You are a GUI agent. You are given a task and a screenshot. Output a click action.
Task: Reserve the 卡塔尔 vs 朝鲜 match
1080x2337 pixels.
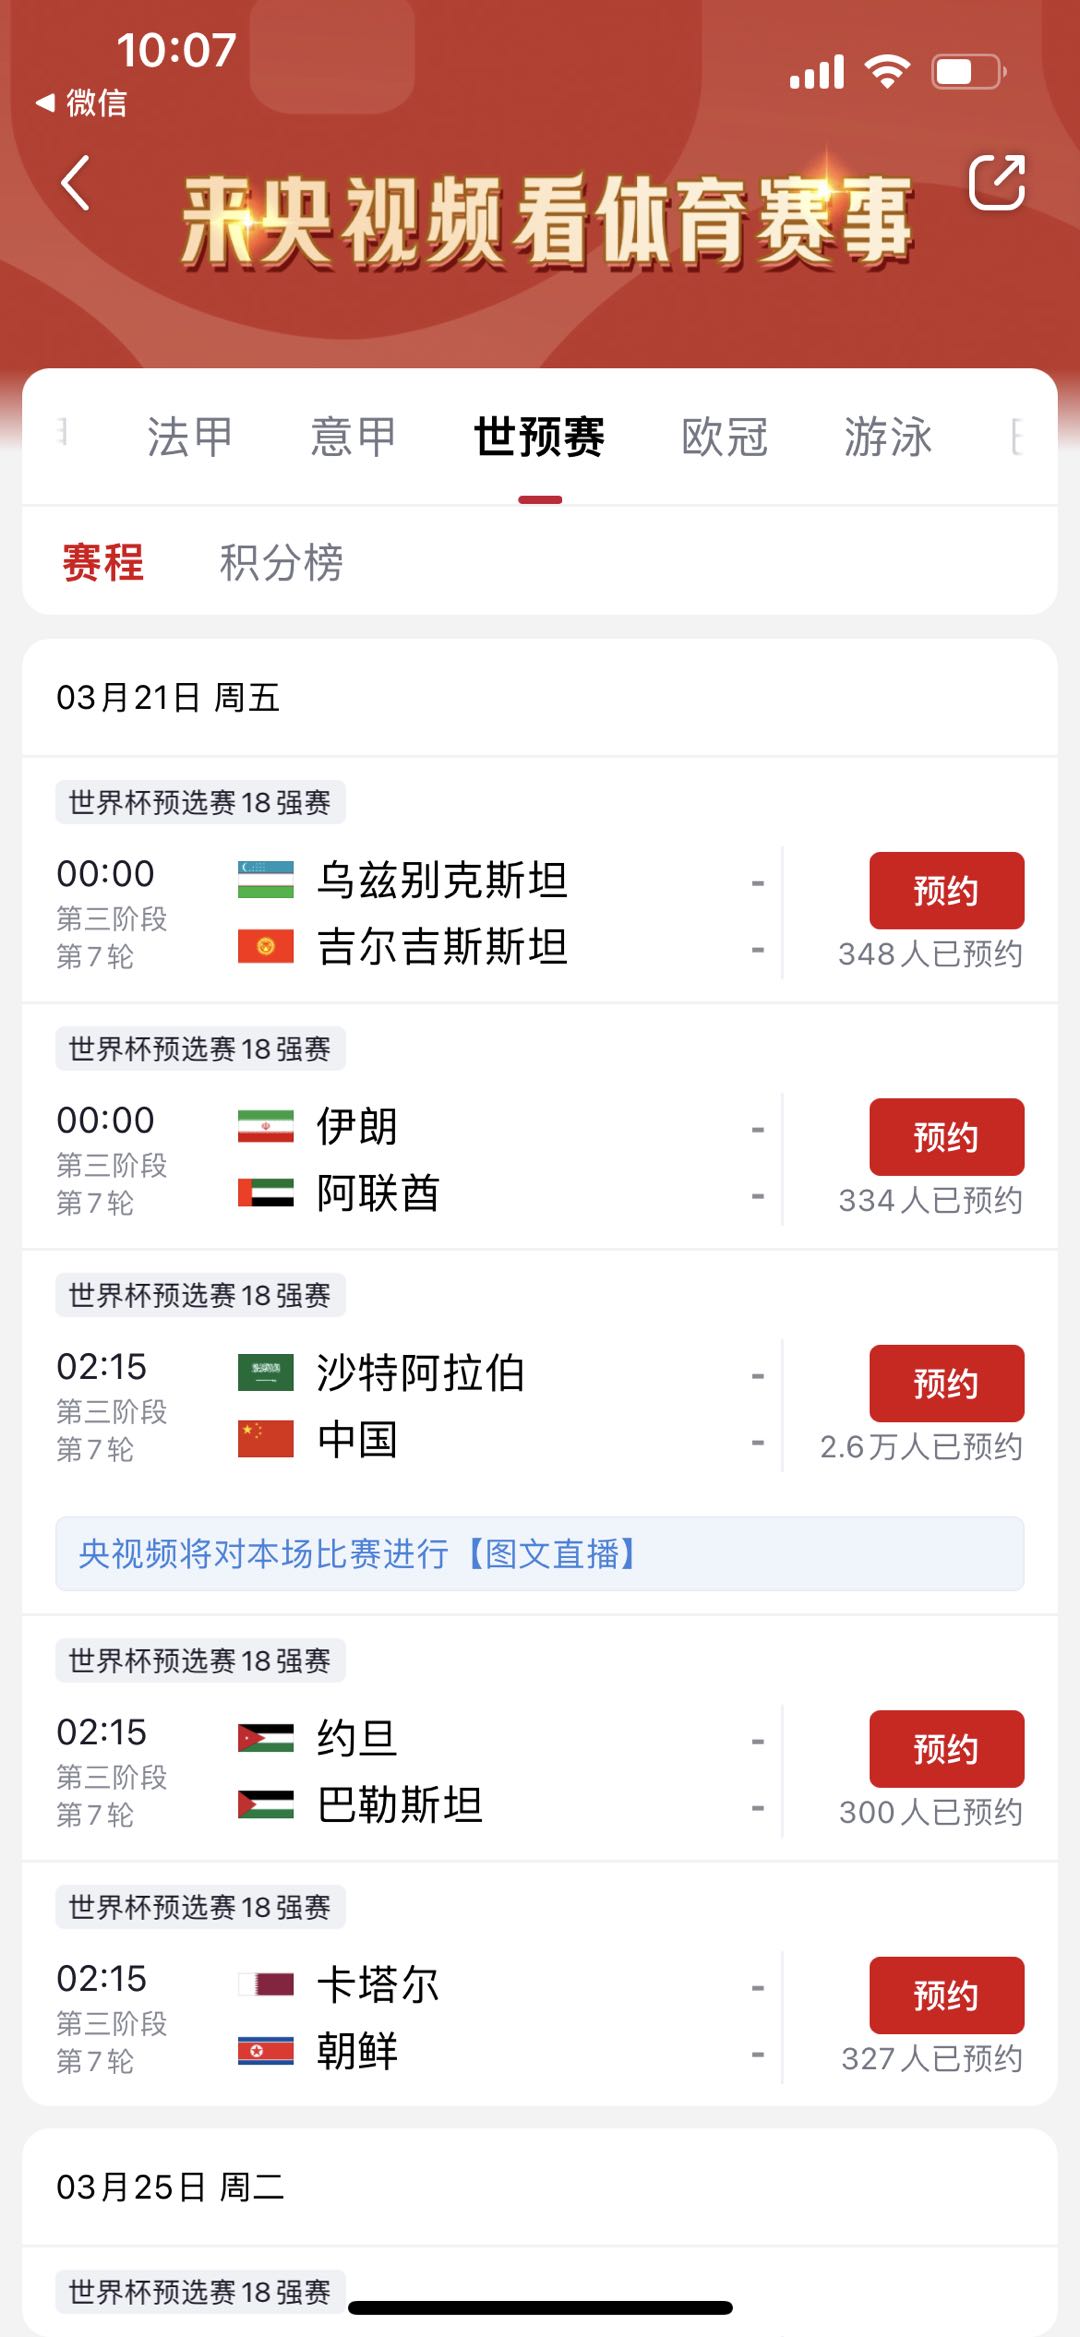pos(946,1995)
